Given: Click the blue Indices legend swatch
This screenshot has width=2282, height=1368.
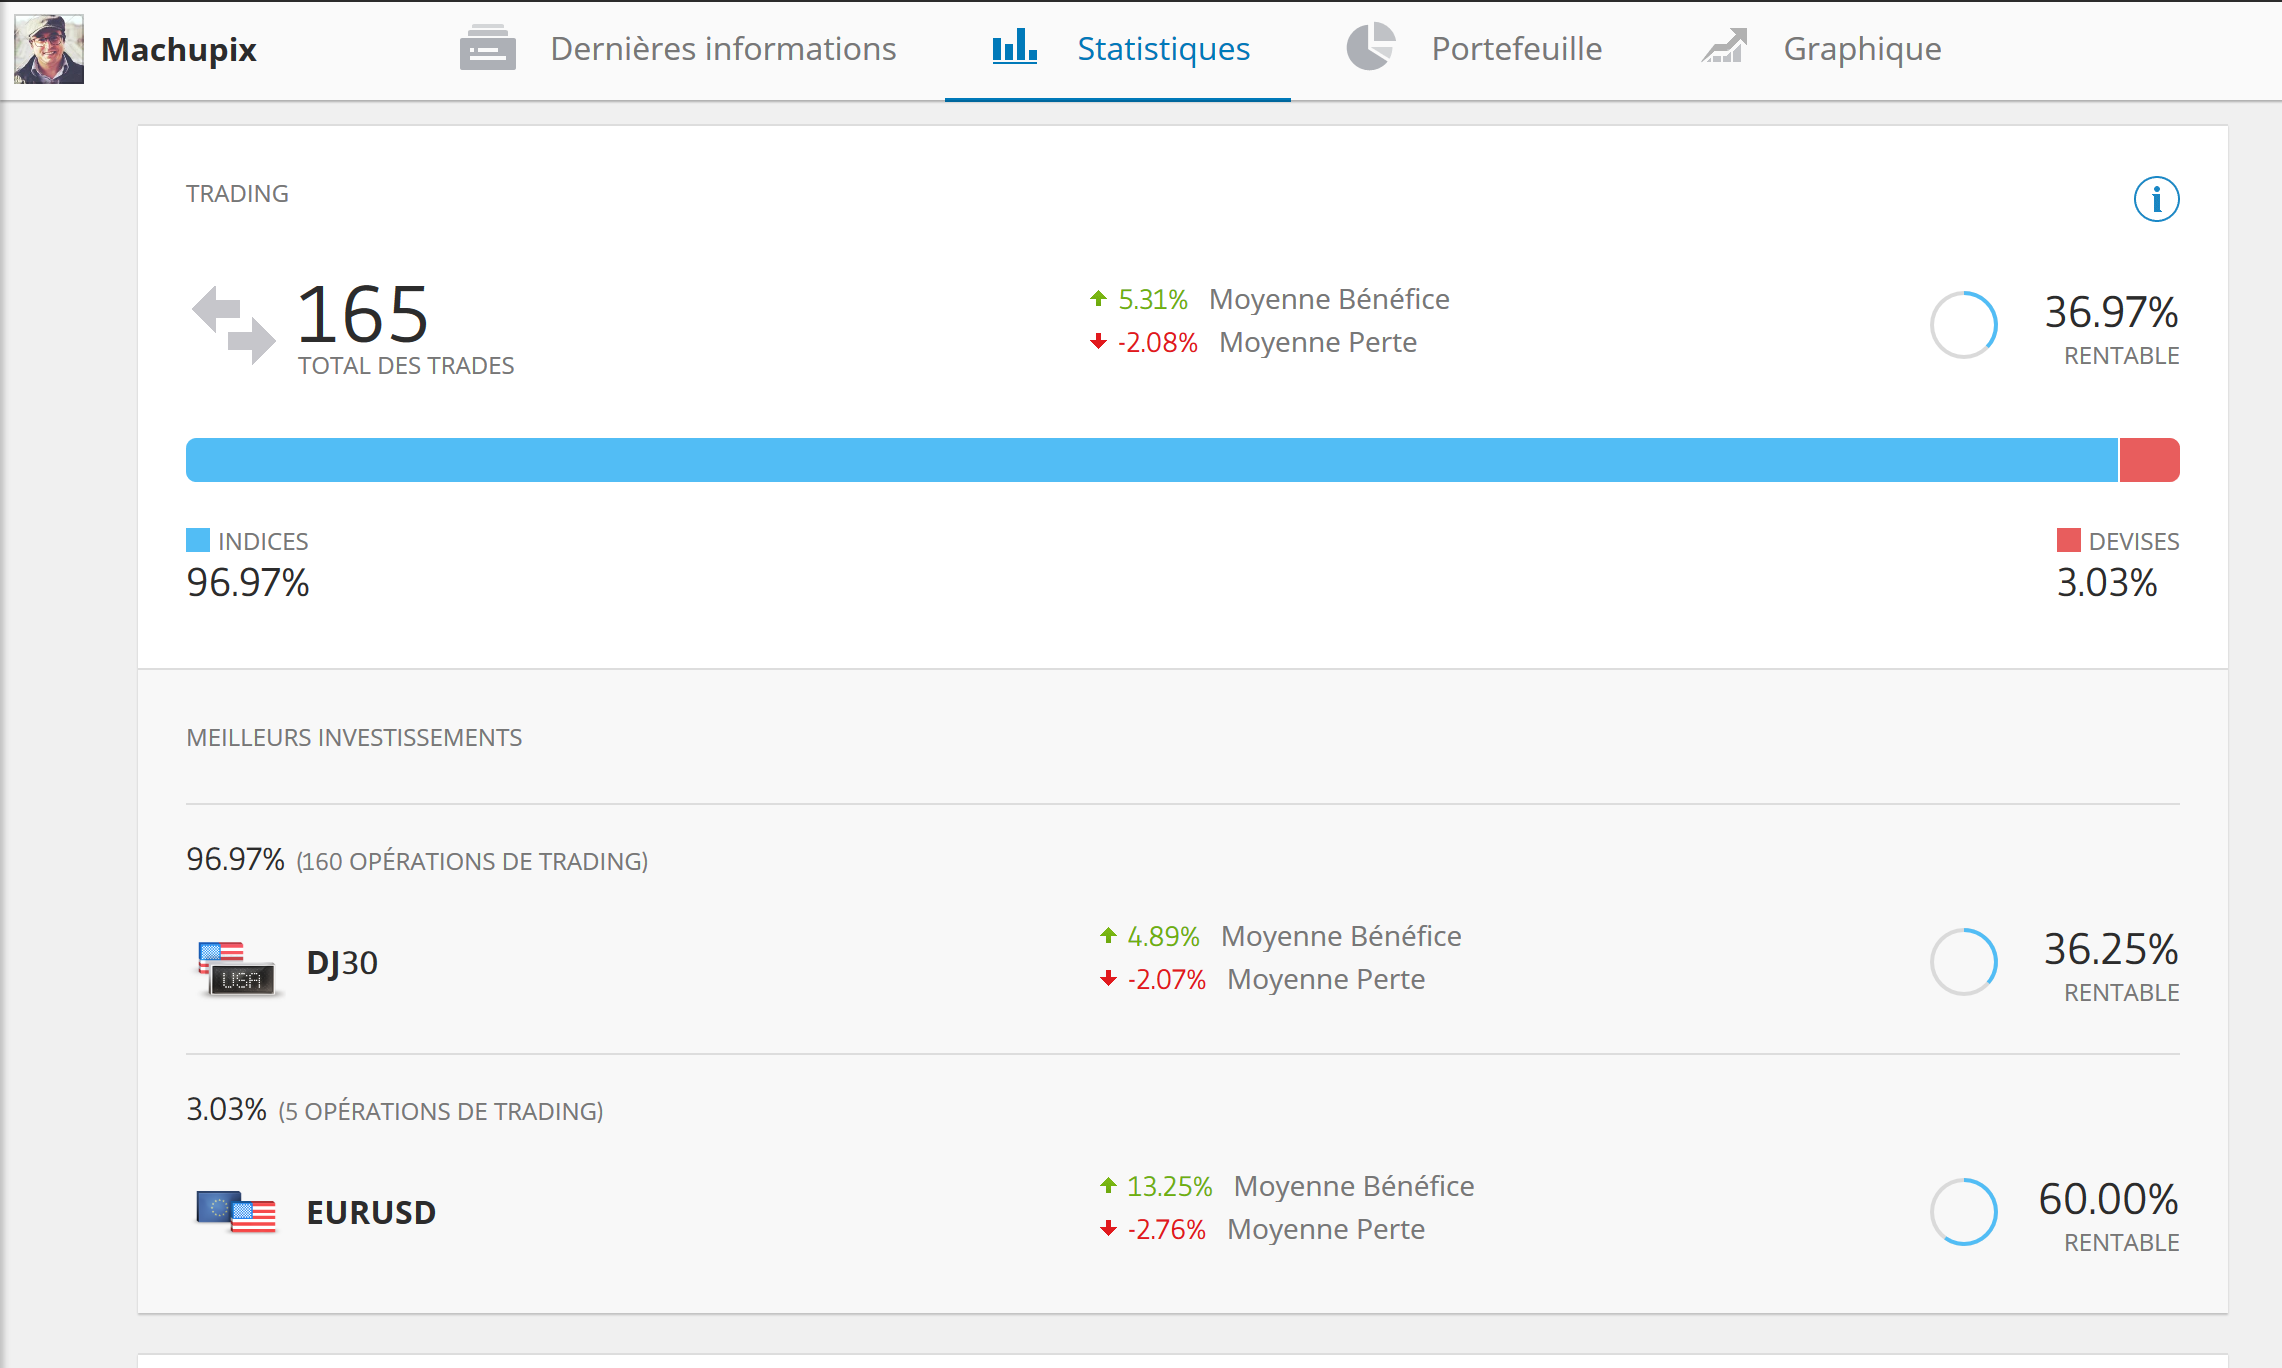Looking at the screenshot, I should 198,540.
